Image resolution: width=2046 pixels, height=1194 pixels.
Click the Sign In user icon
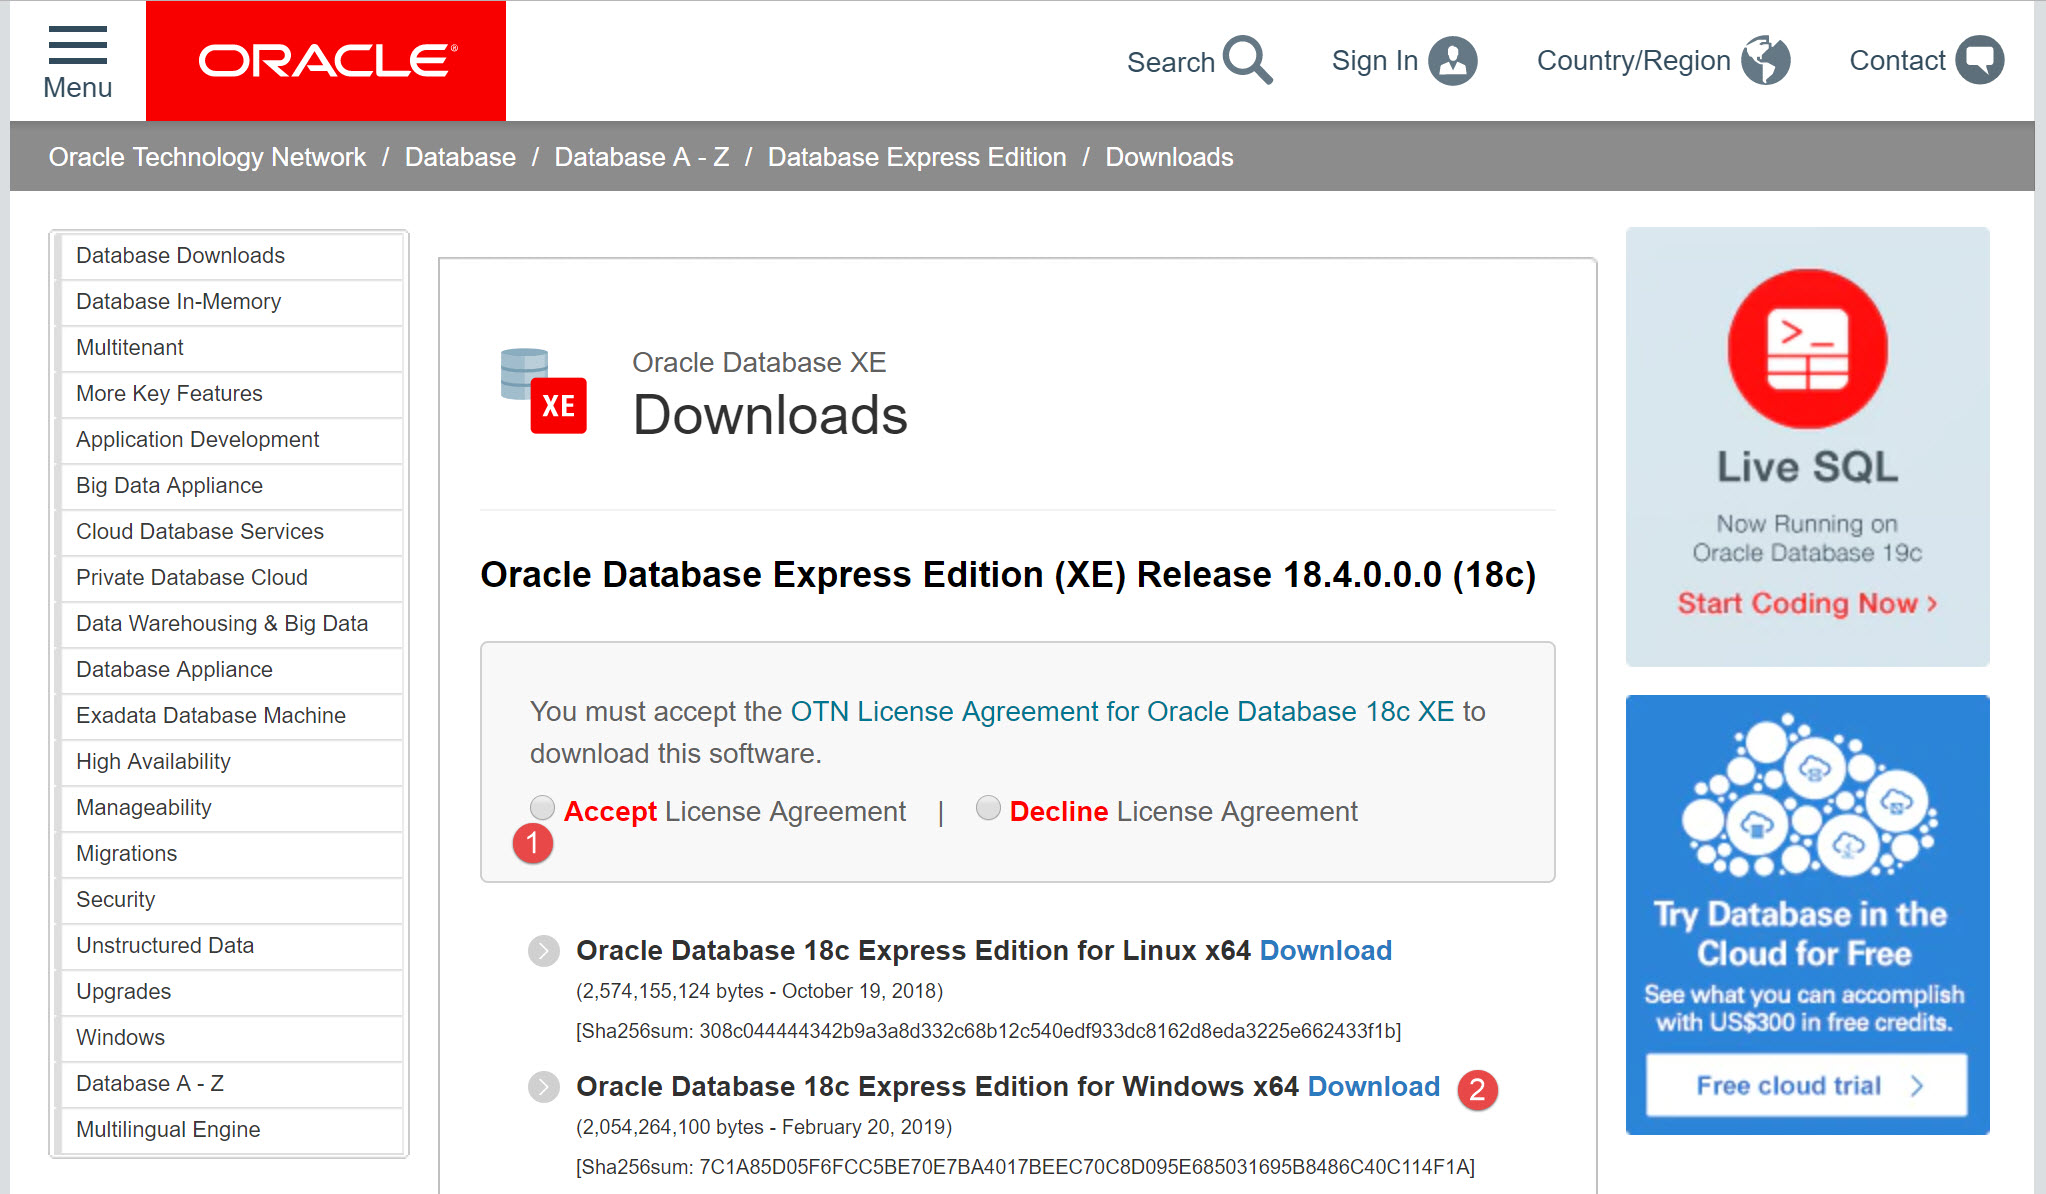pos(1452,61)
